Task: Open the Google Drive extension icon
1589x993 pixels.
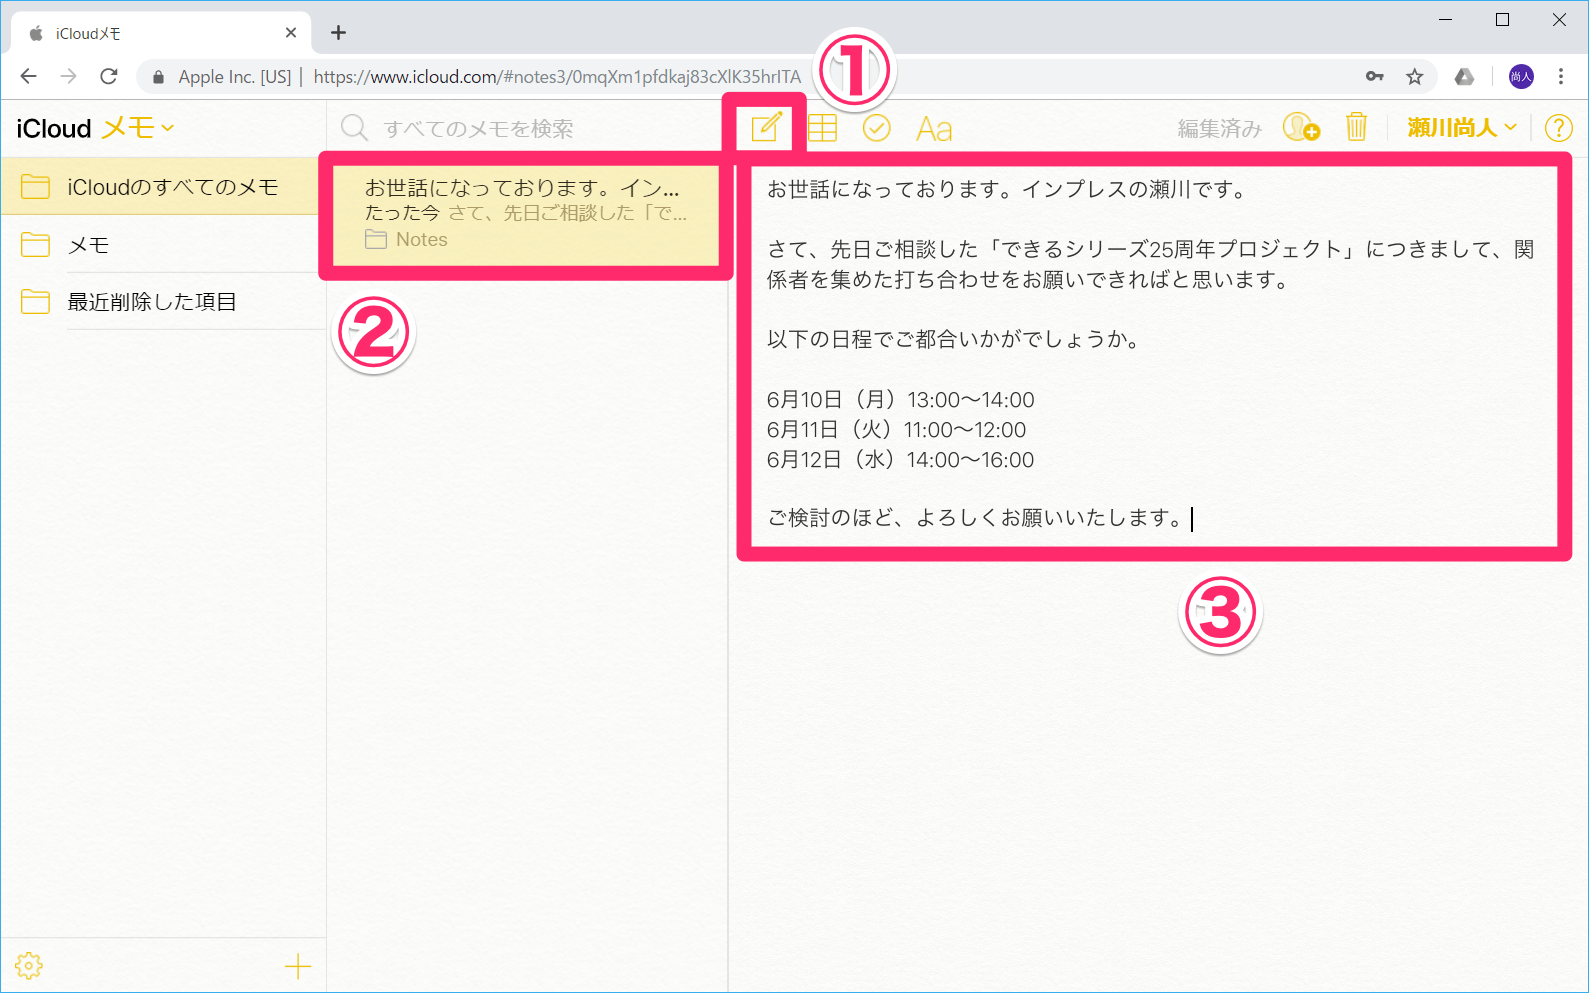Action: [1464, 76]
